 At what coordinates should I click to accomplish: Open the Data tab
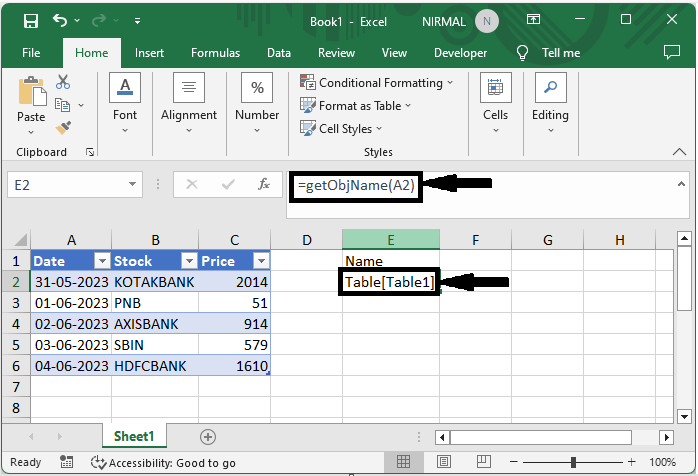(279, 53)
